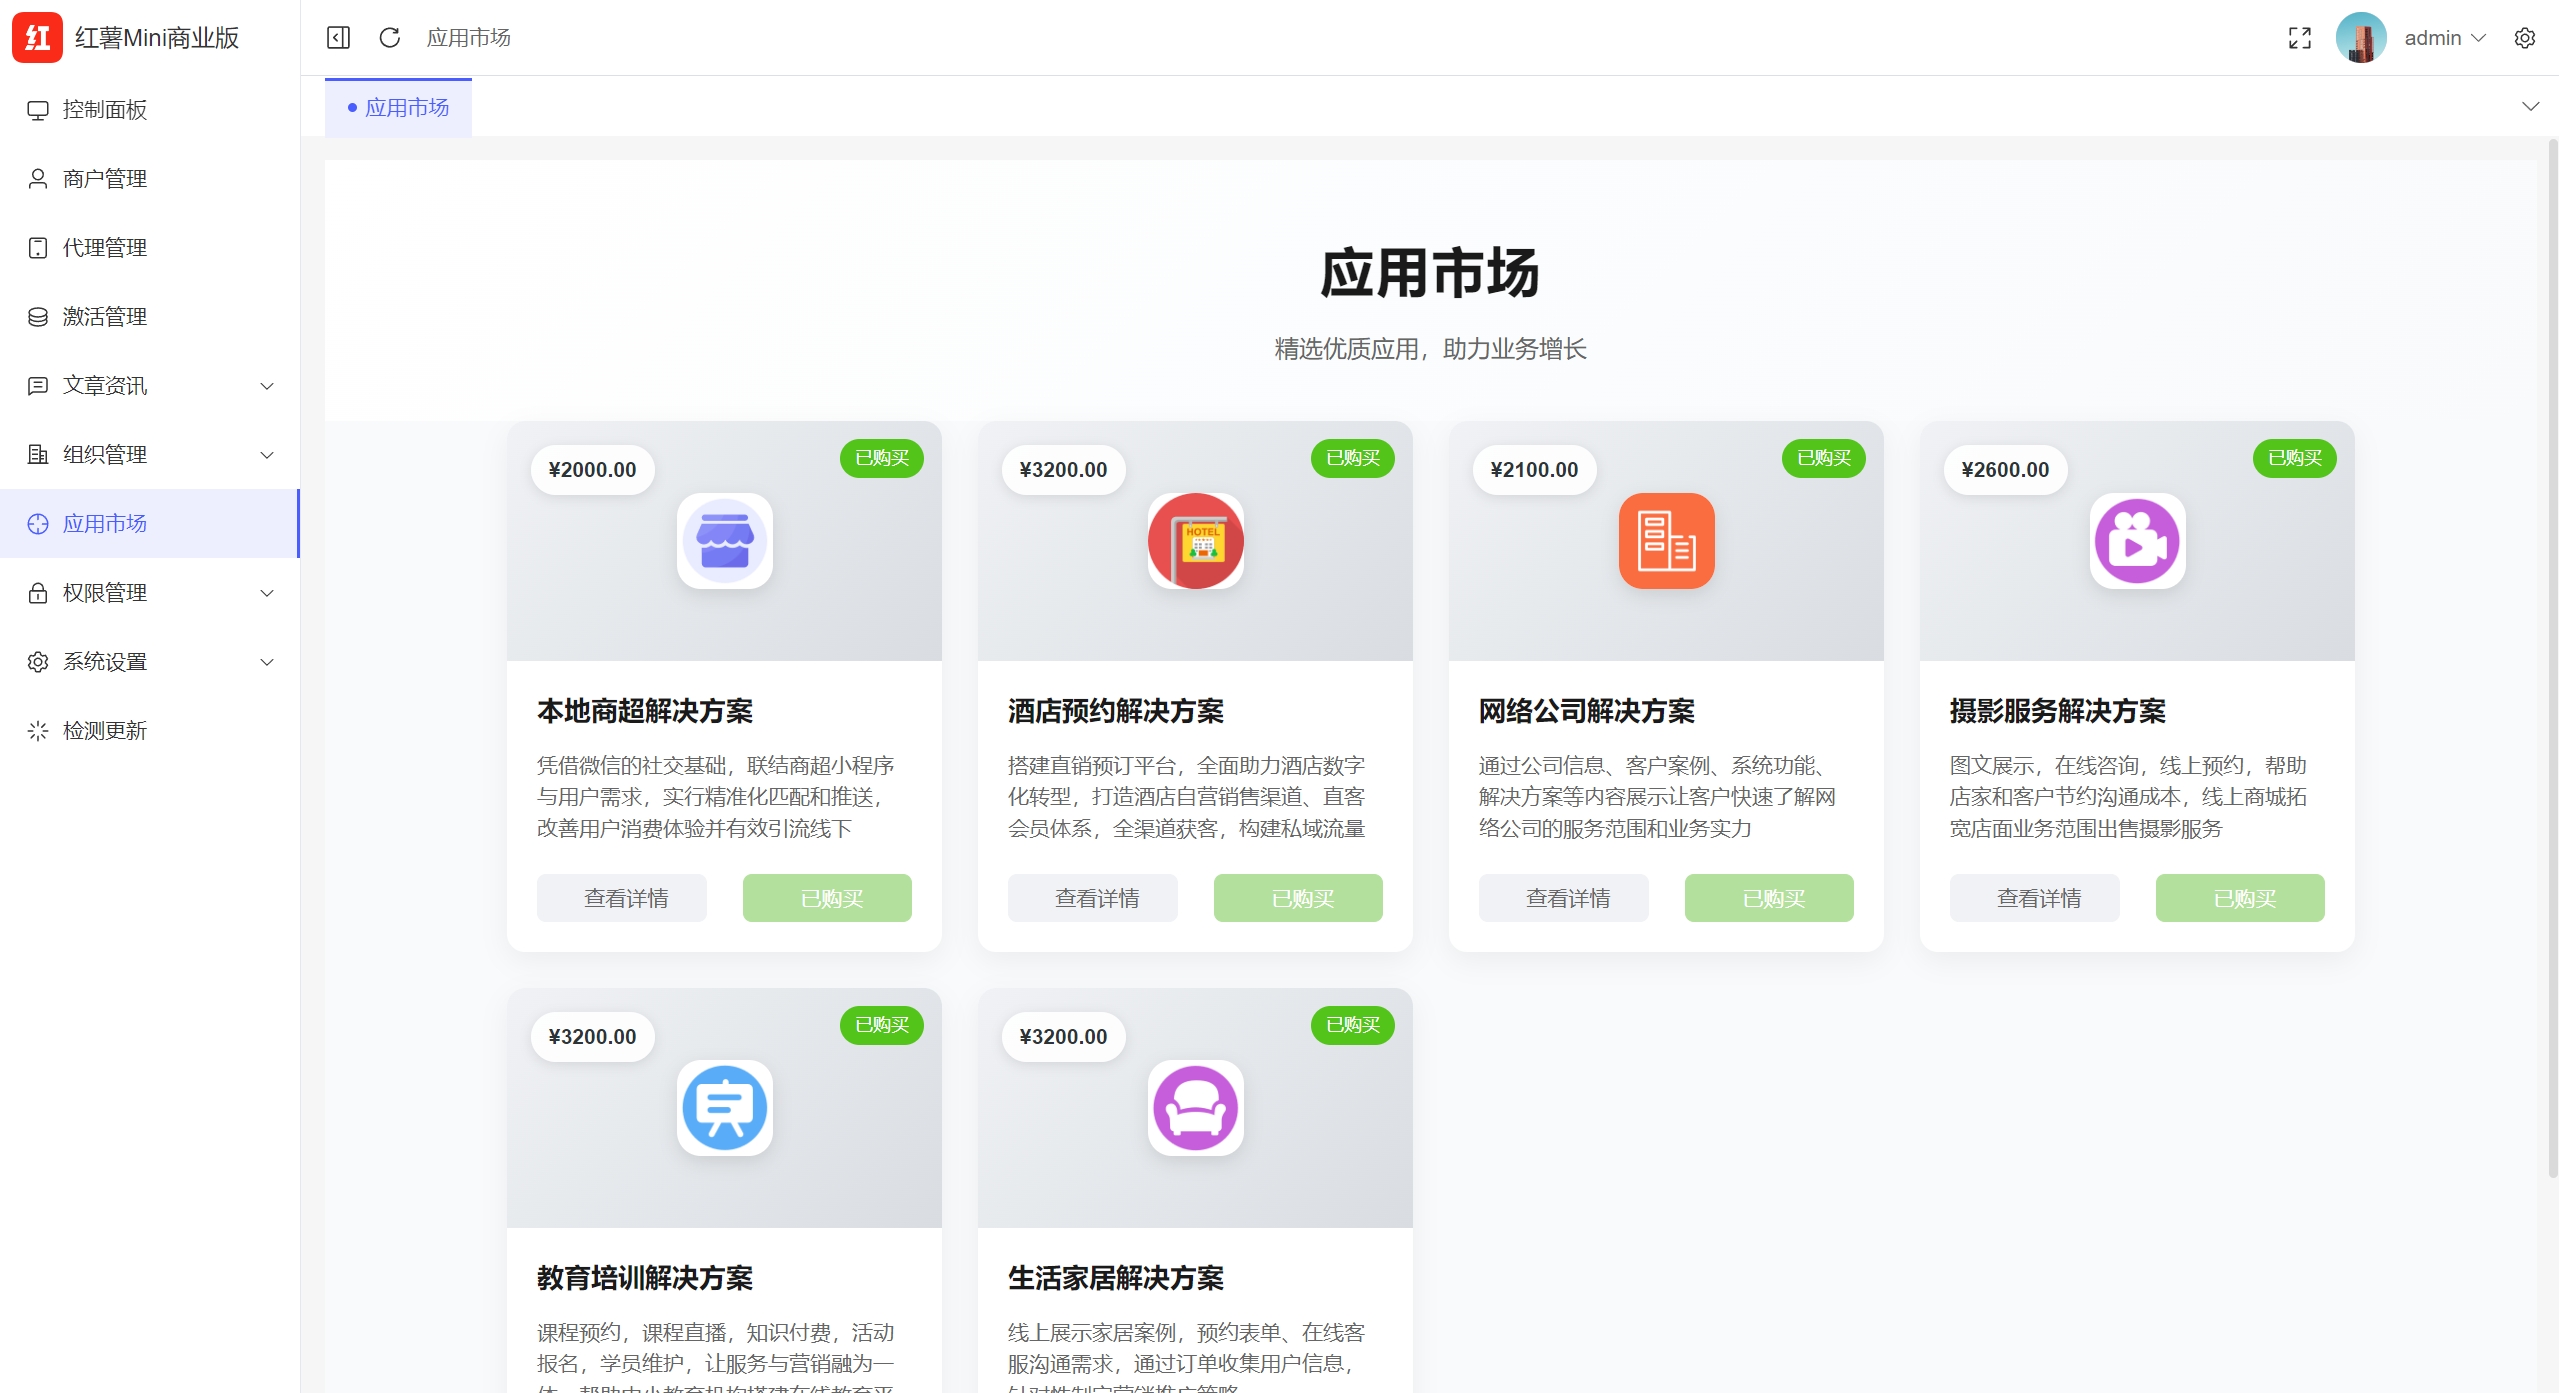
Task: Enter fullscreen mode via the header icon
Action: click(2299, 38)
